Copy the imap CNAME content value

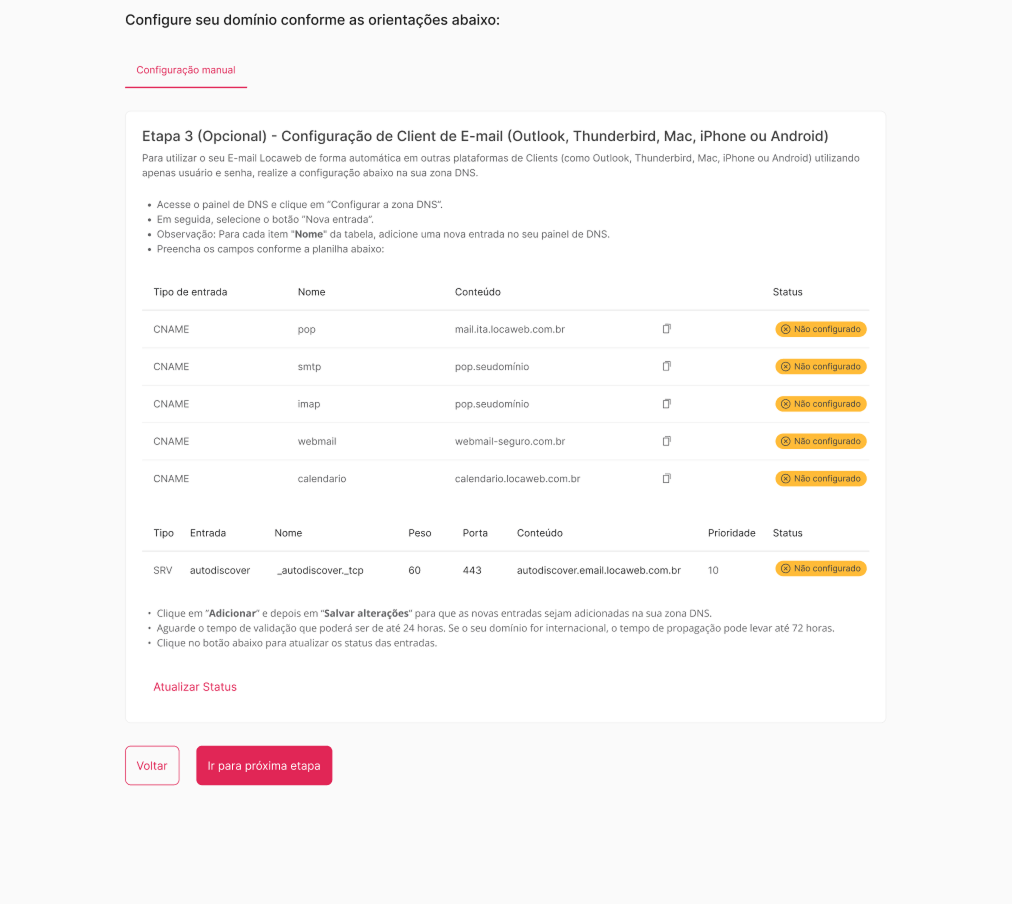[x=667, y=404]
